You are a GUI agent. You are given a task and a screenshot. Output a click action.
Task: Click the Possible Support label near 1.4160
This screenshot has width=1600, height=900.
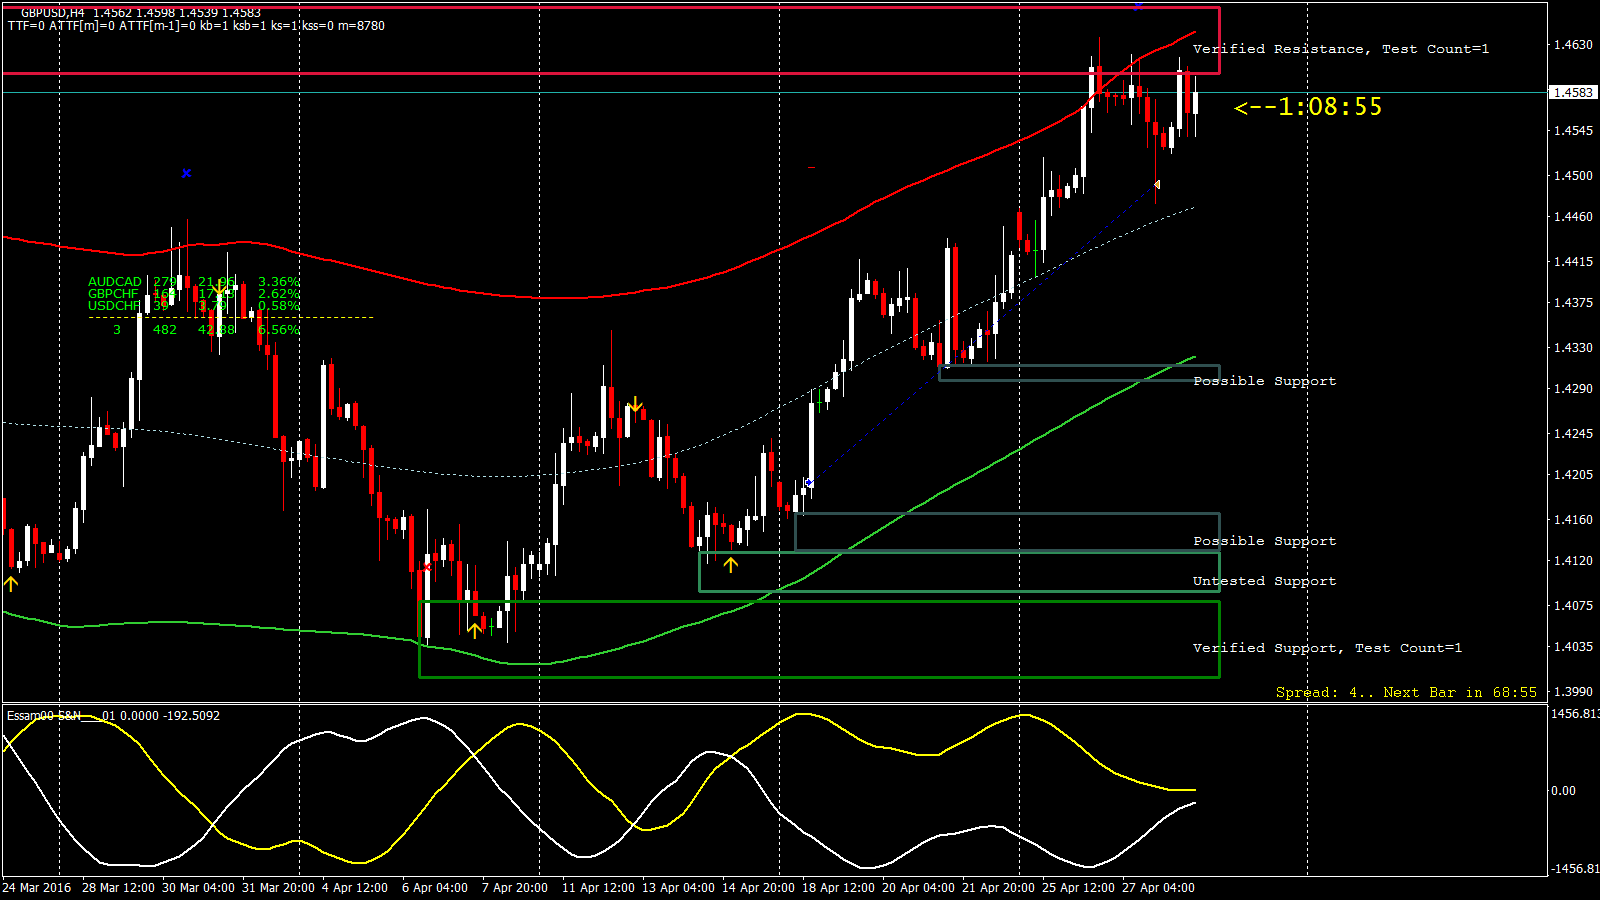(x=1264, y=541)
